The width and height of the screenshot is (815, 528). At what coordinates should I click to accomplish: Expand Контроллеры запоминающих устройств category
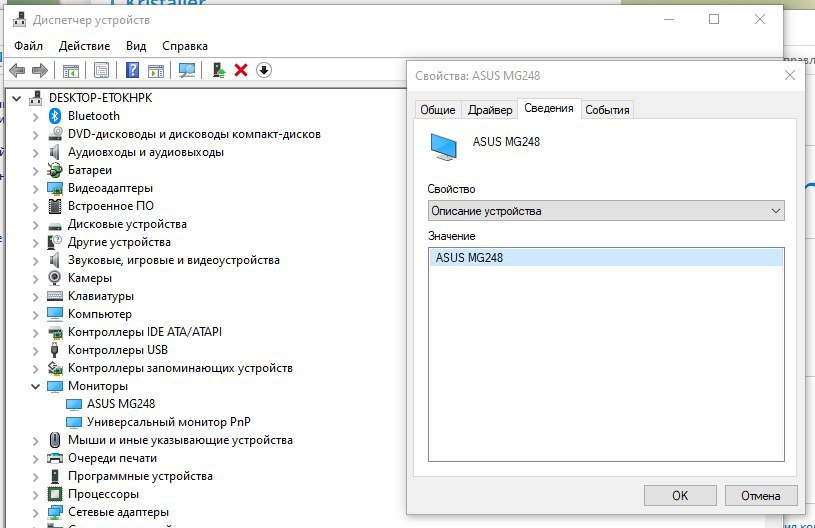tap(35, 369)
